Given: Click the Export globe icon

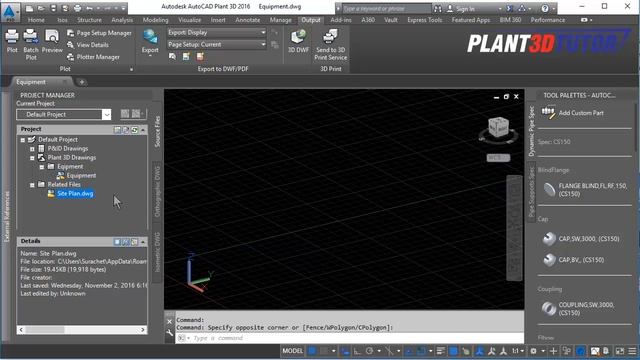Looking at the screenshot, I should click(x=150, y=37).
